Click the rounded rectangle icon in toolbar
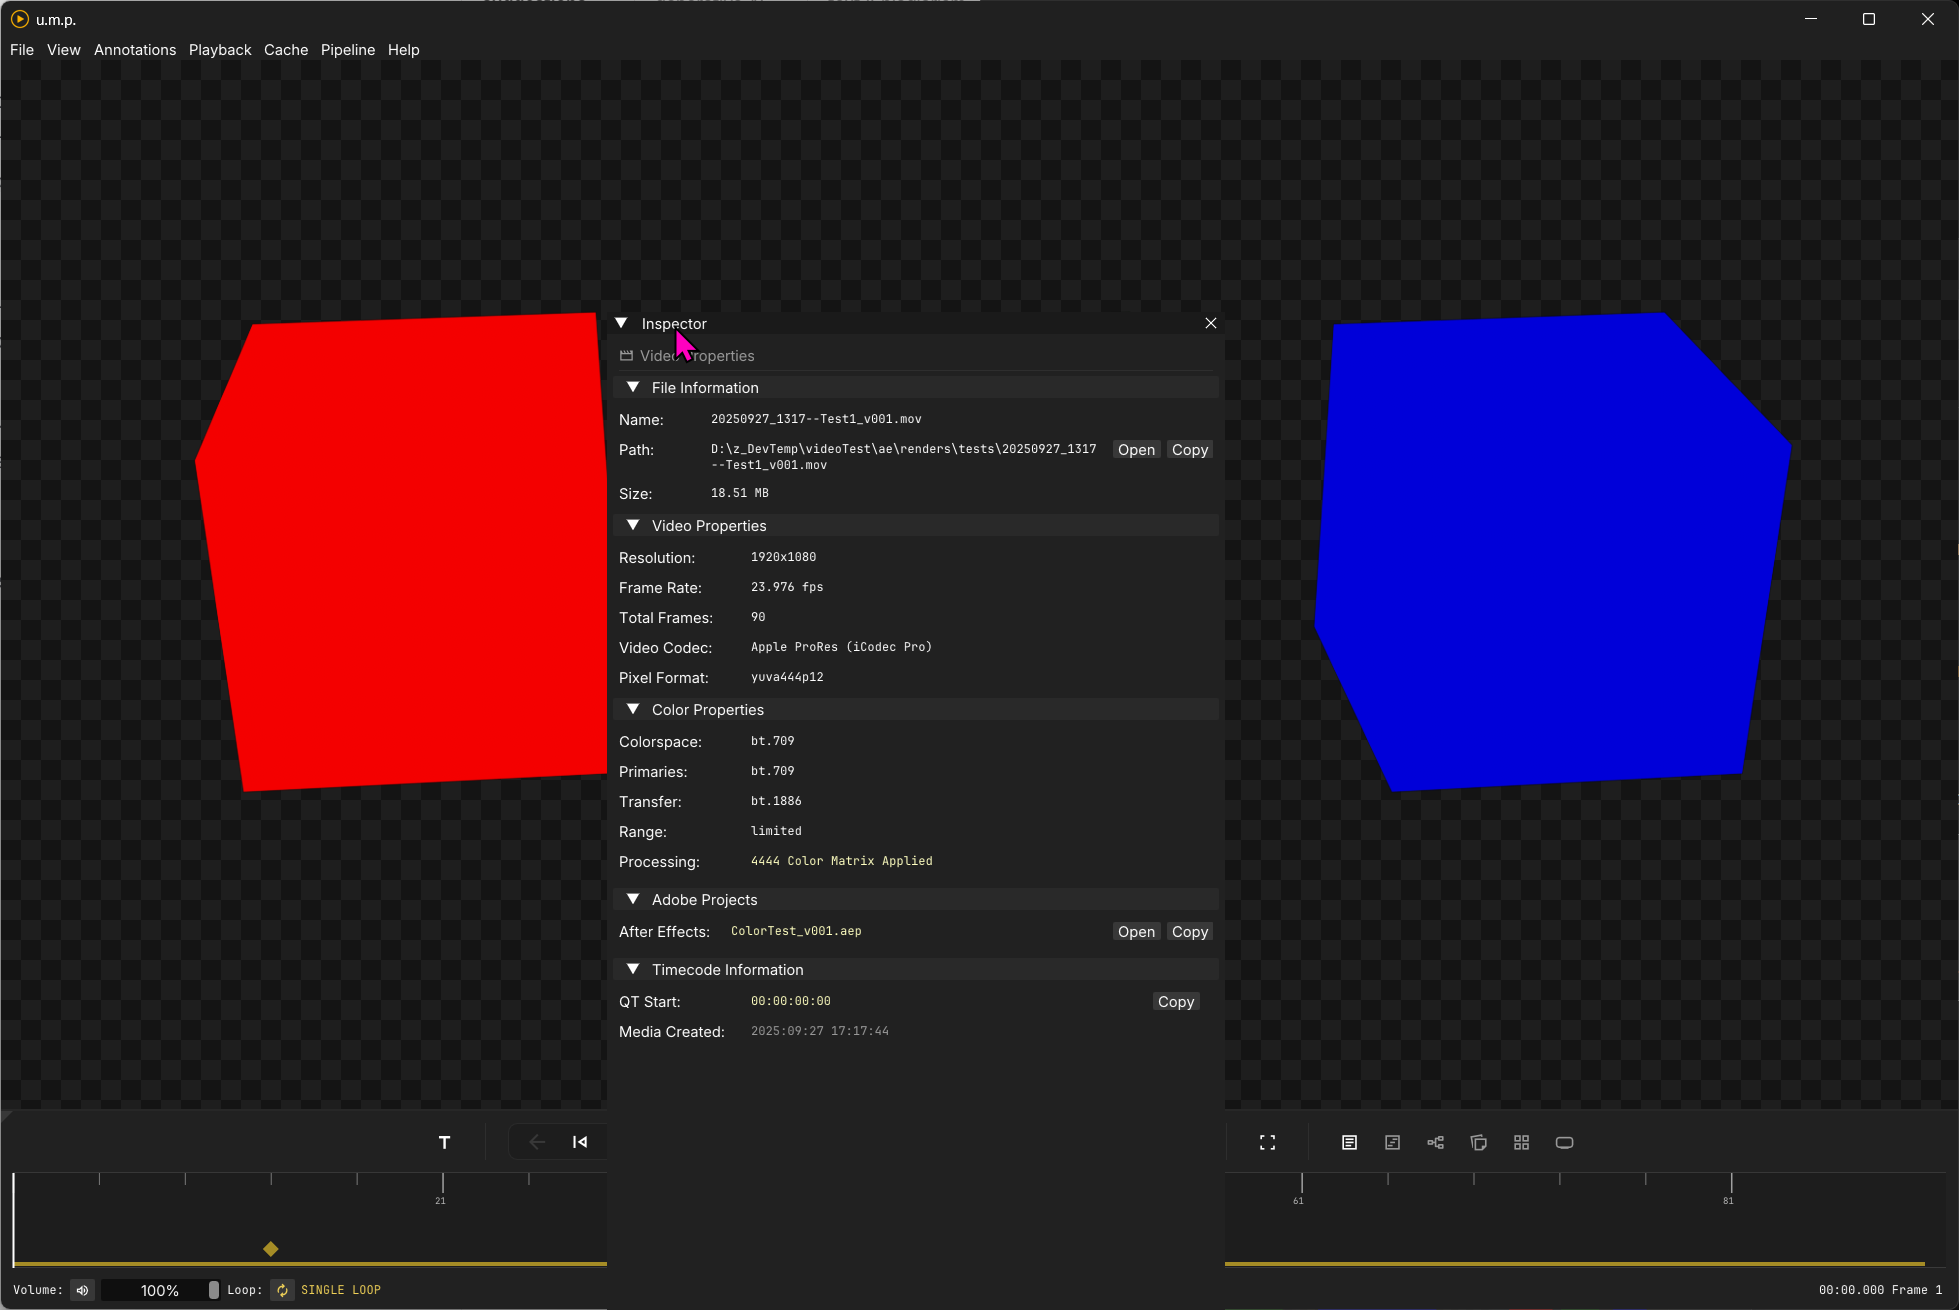1959x1310 pixels. click(1564, 1142)
